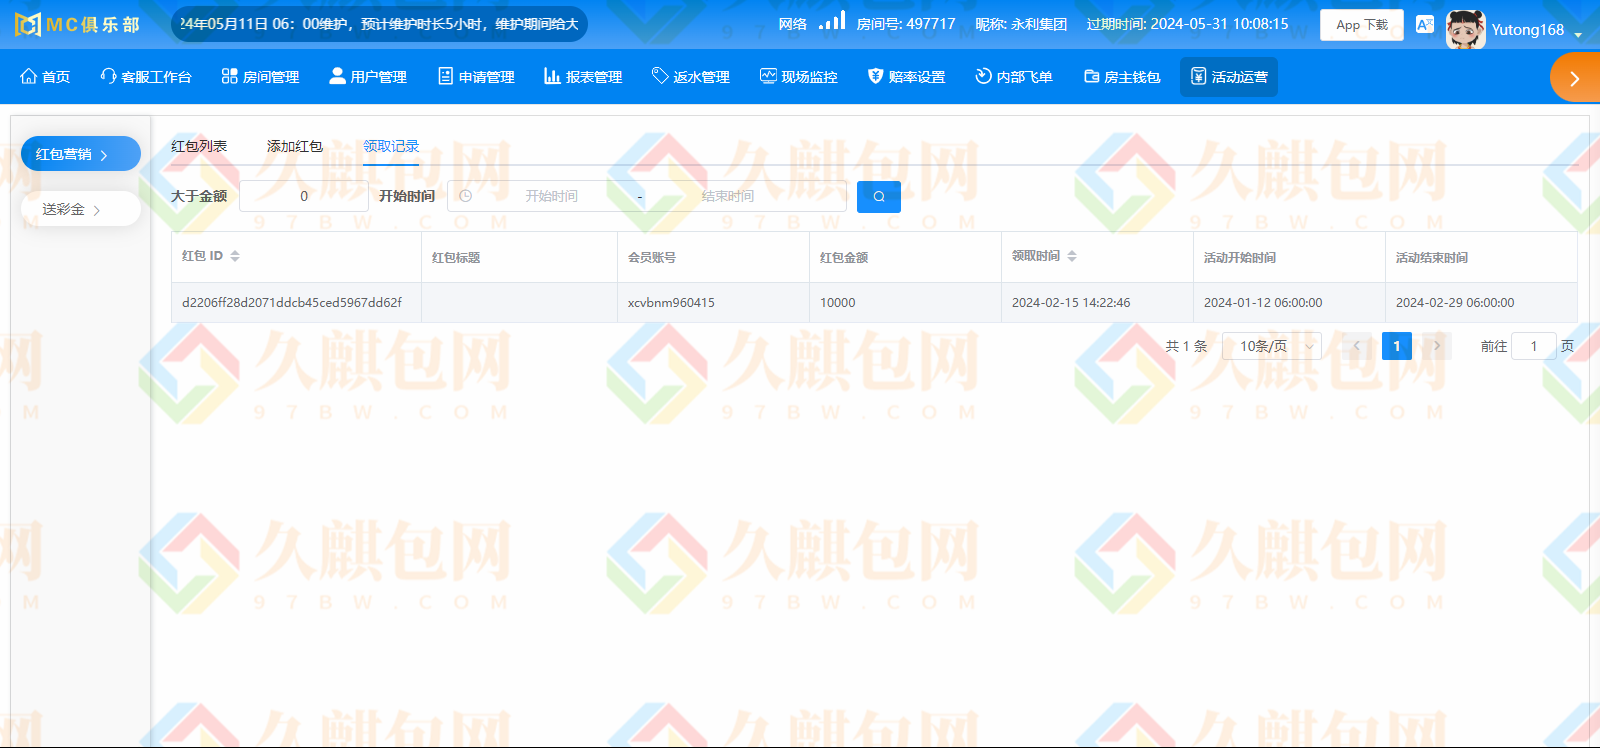
Task: Click the network signal strength icon
Action: pos(832,20)
